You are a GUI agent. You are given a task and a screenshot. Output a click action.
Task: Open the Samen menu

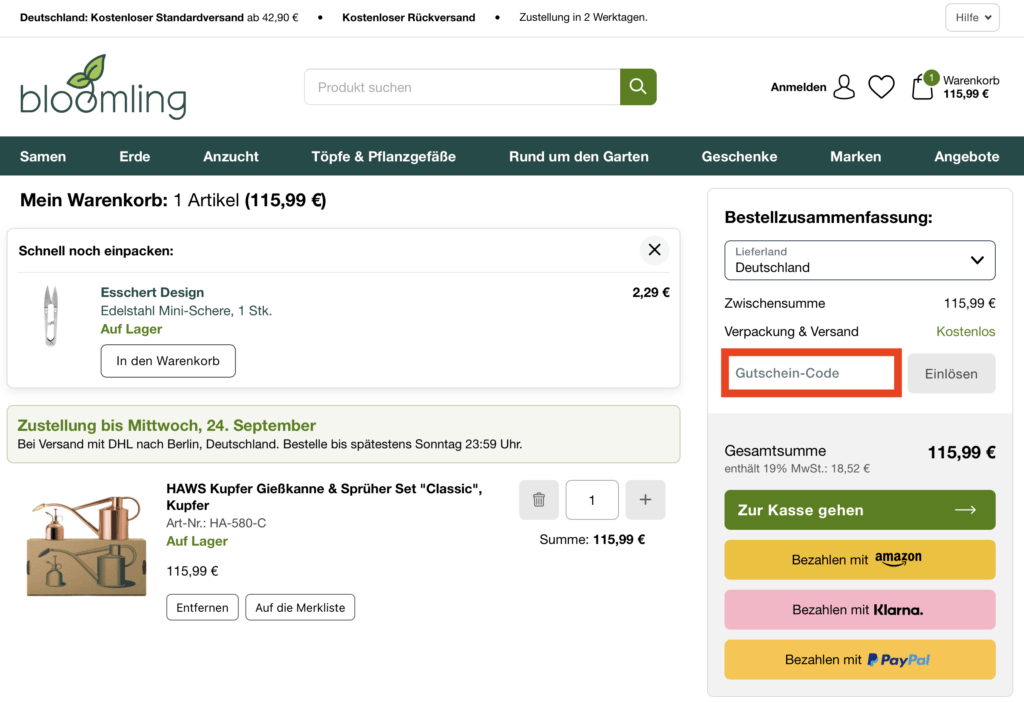(43, 156)
